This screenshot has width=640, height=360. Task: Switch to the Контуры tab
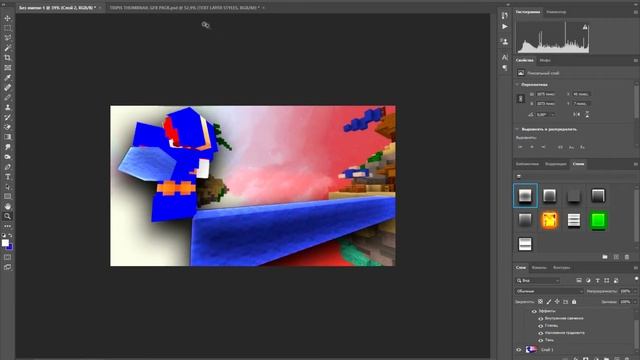(x=562, y=268)
